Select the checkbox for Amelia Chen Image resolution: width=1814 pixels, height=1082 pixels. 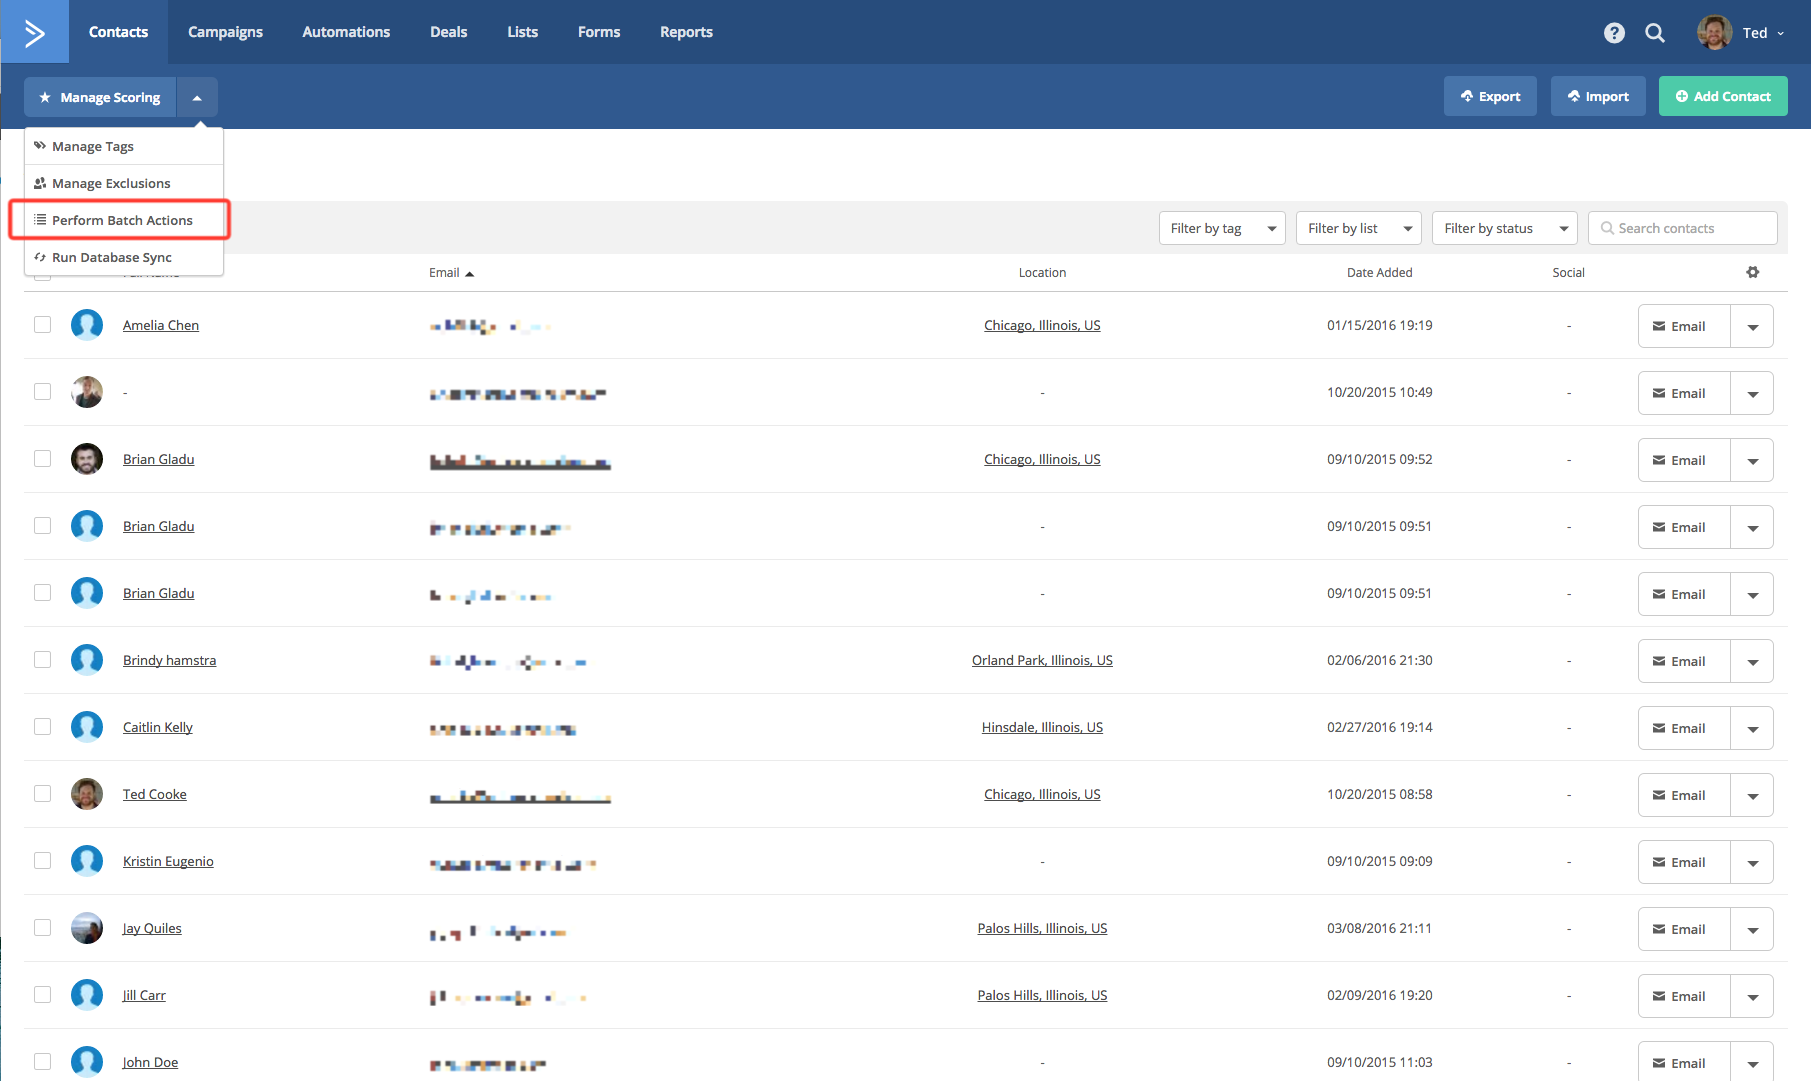coord(42,324)
